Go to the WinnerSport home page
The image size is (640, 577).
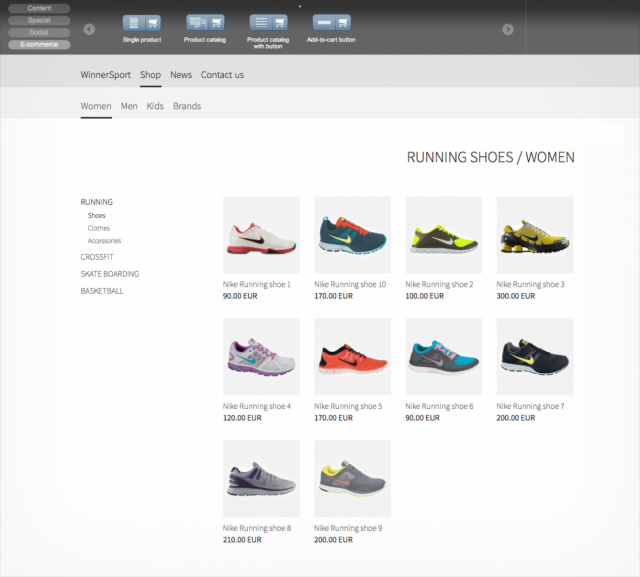pos(105,75)
